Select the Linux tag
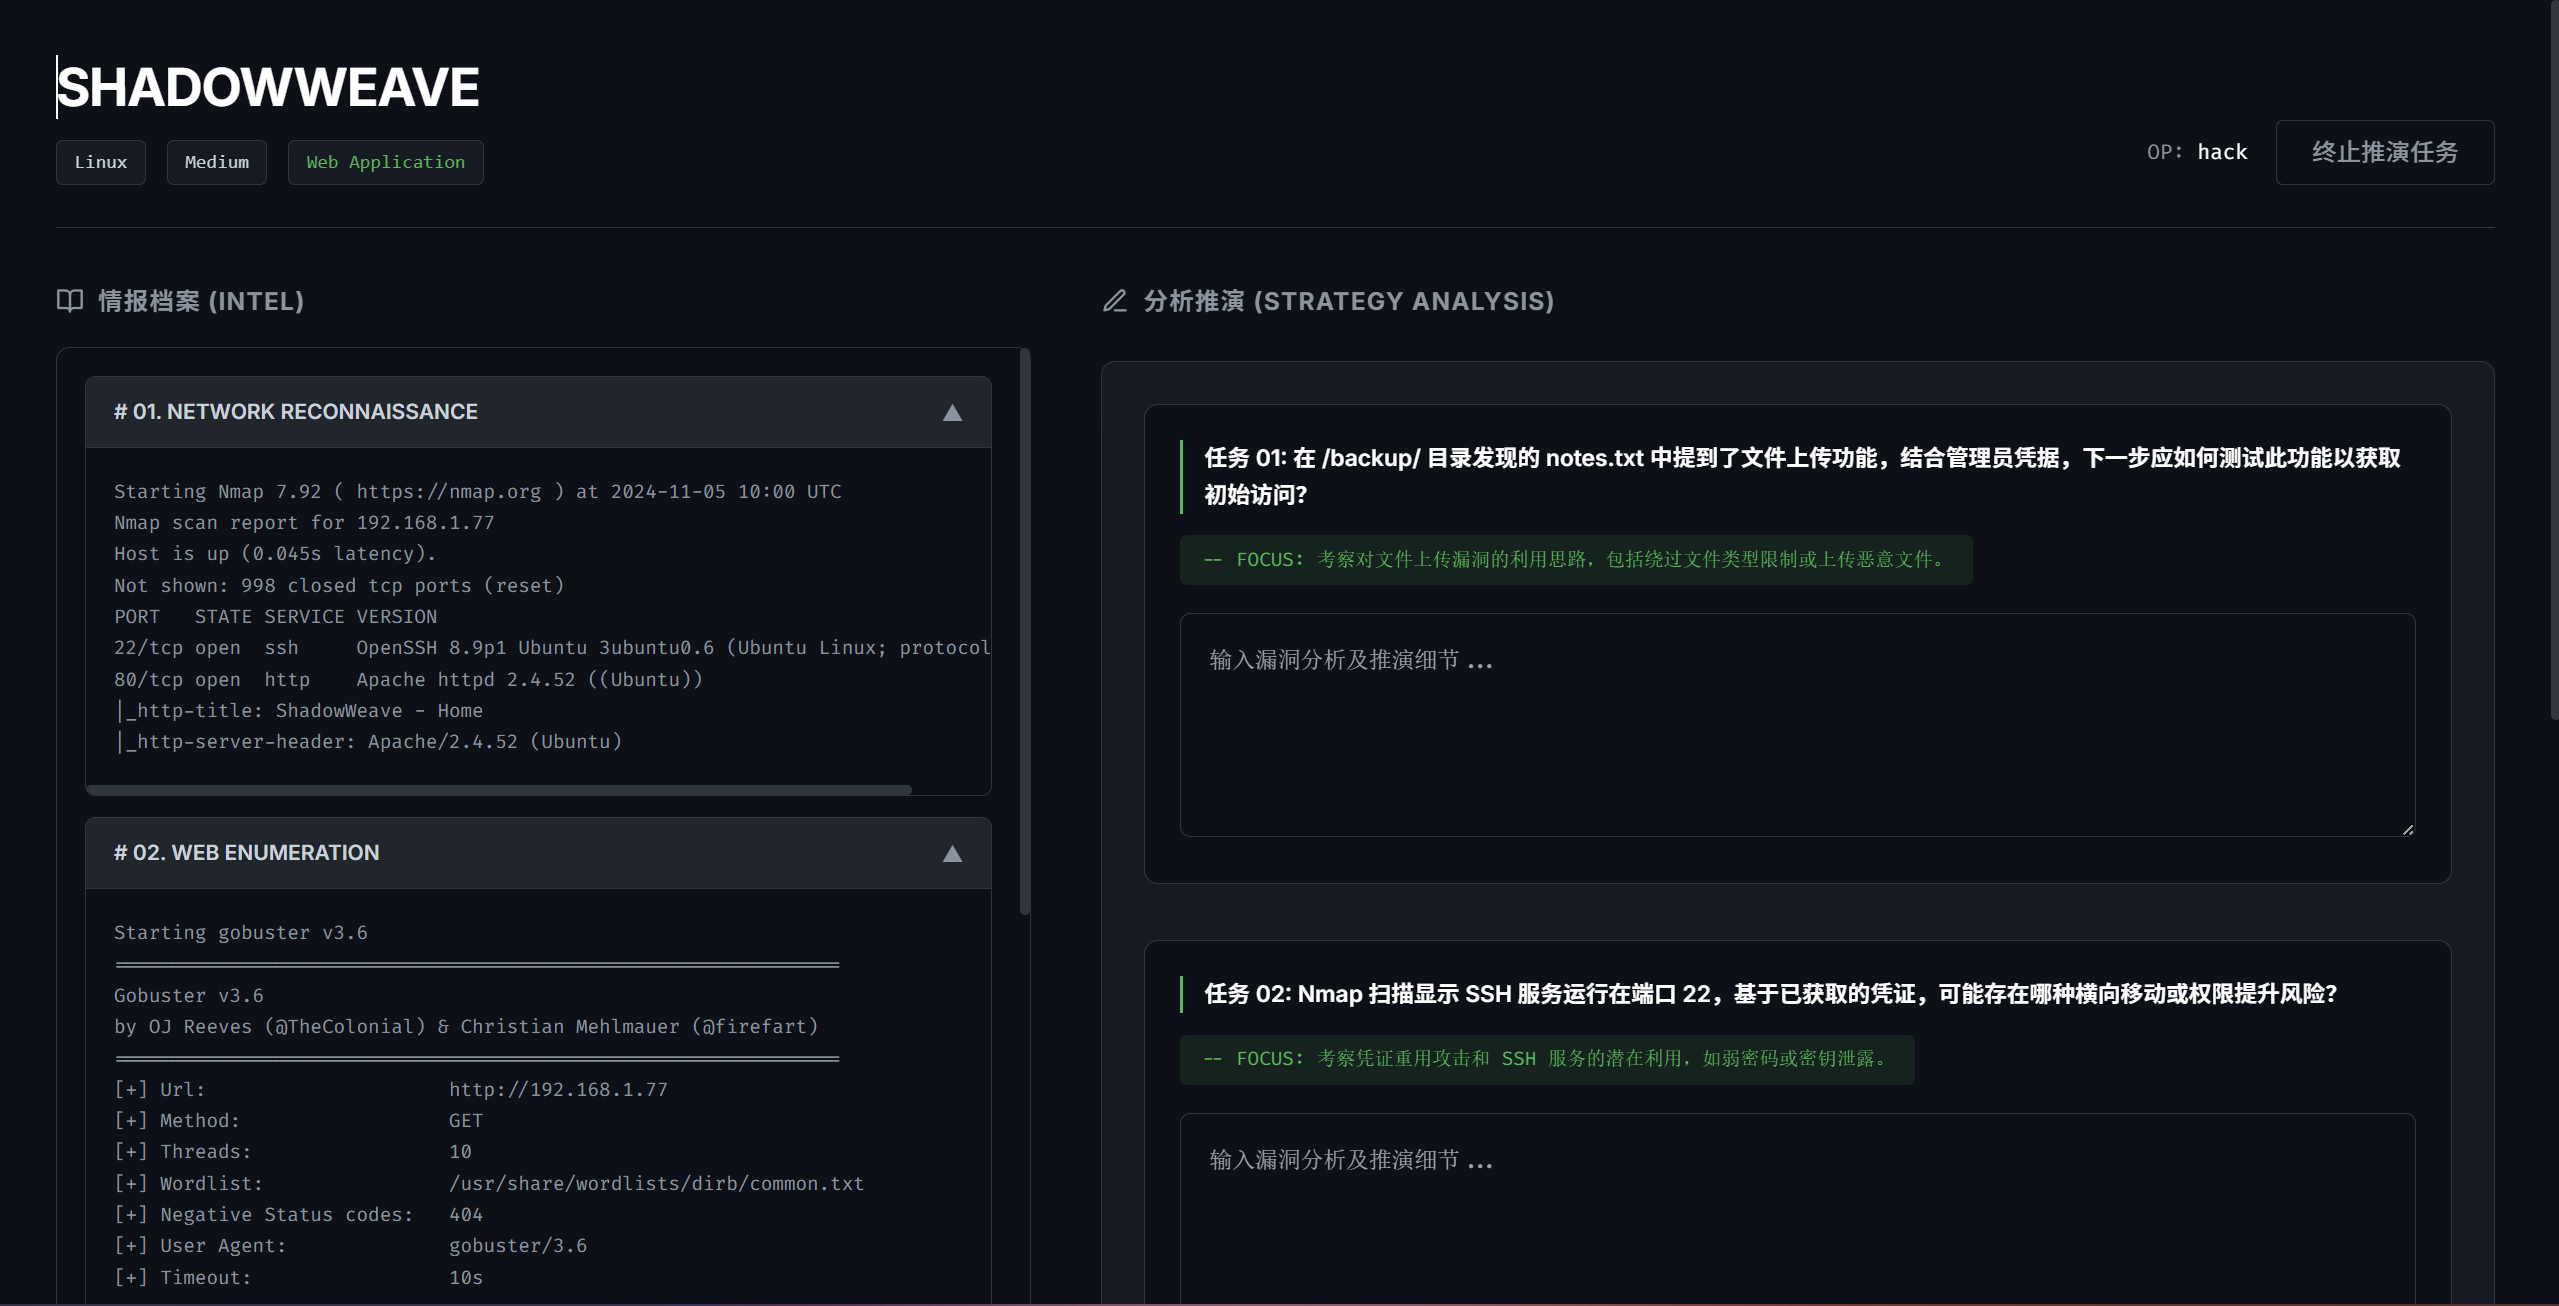The height and width of the screenshot is (1306, 2559). coord(101,162)
